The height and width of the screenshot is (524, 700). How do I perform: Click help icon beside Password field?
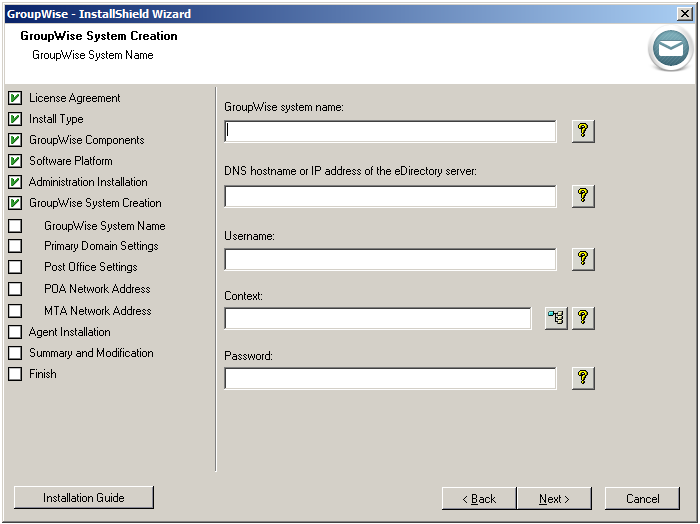[x=583, y=378]
